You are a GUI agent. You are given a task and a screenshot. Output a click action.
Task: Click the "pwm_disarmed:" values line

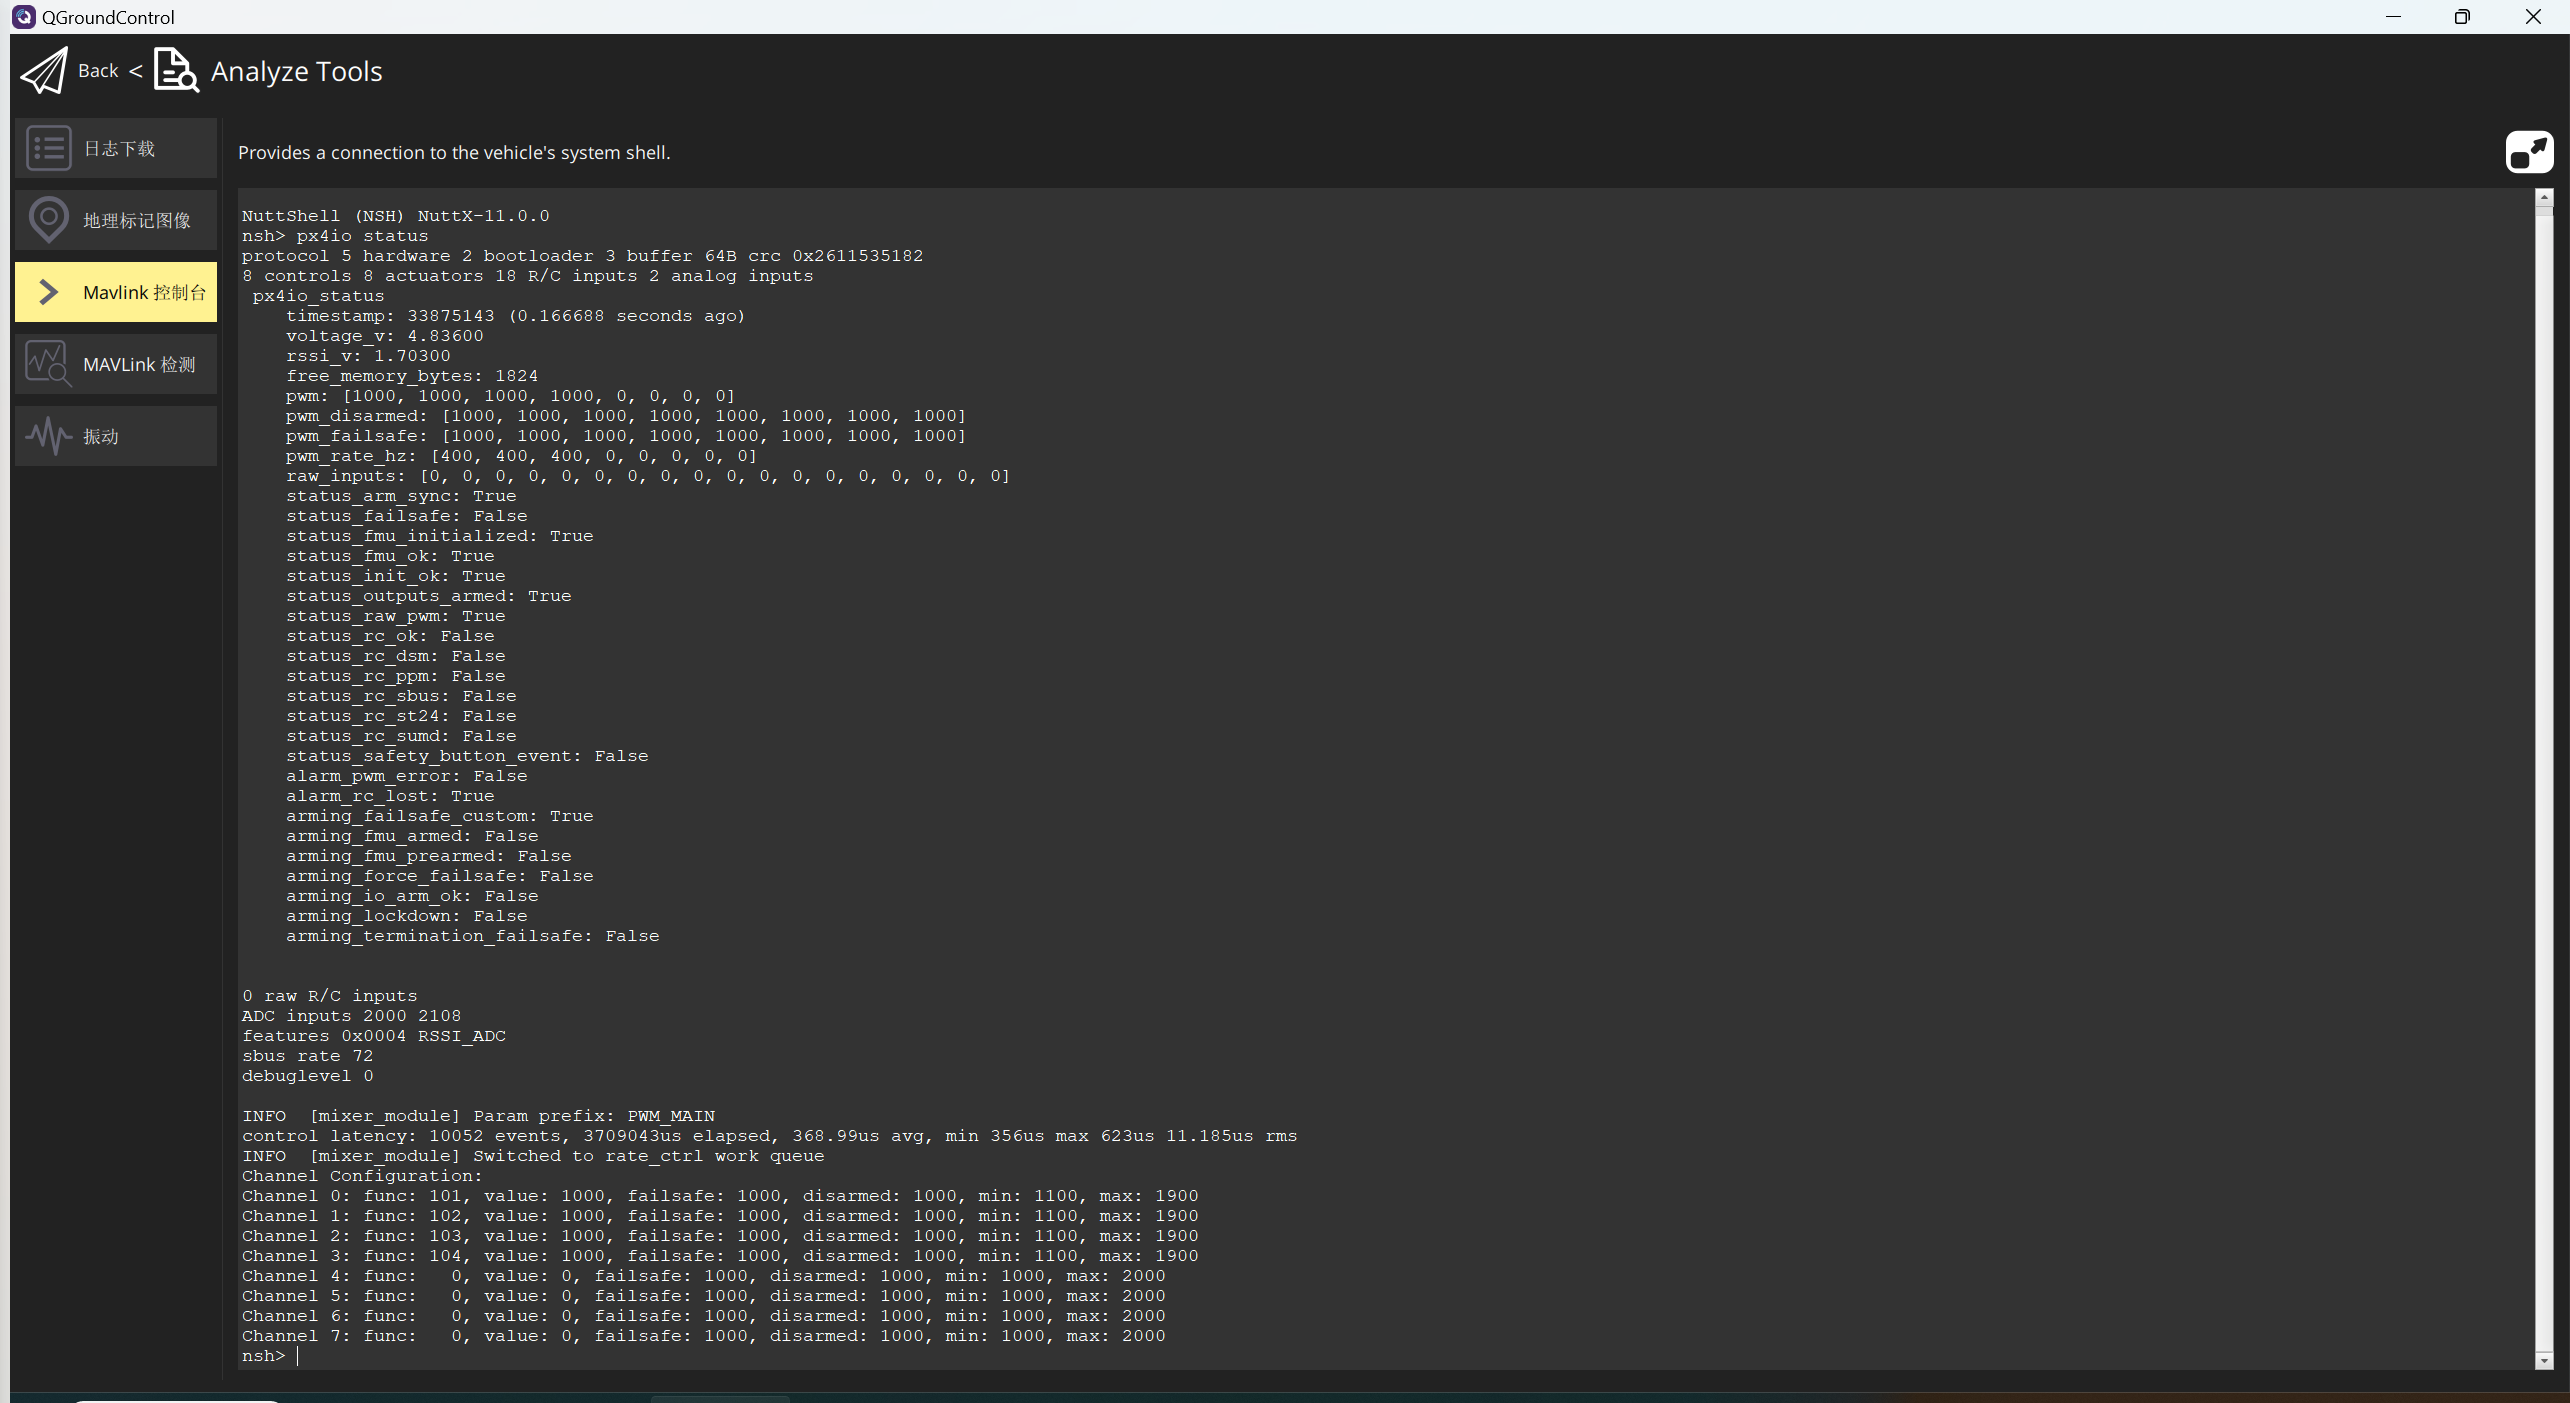click(626, 416)
